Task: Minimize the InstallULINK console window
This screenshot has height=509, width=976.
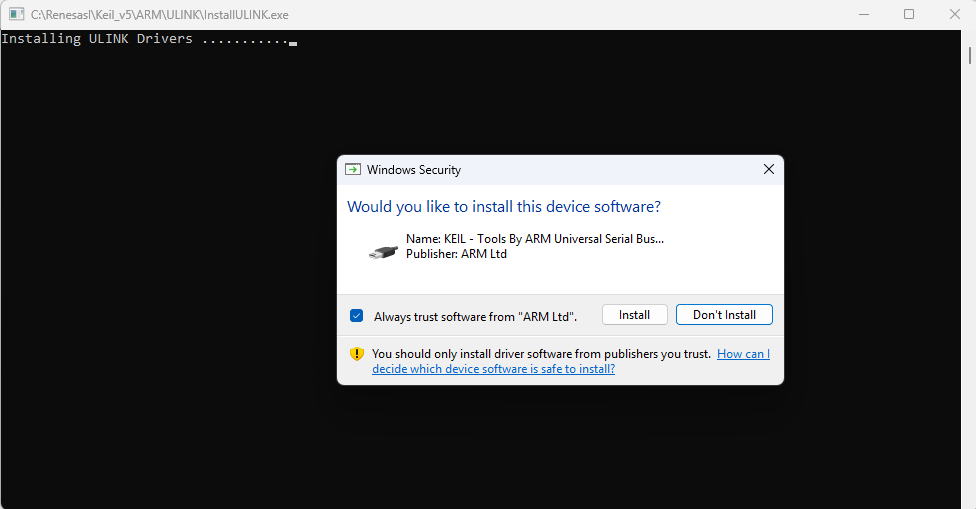Action: (862, 15)
